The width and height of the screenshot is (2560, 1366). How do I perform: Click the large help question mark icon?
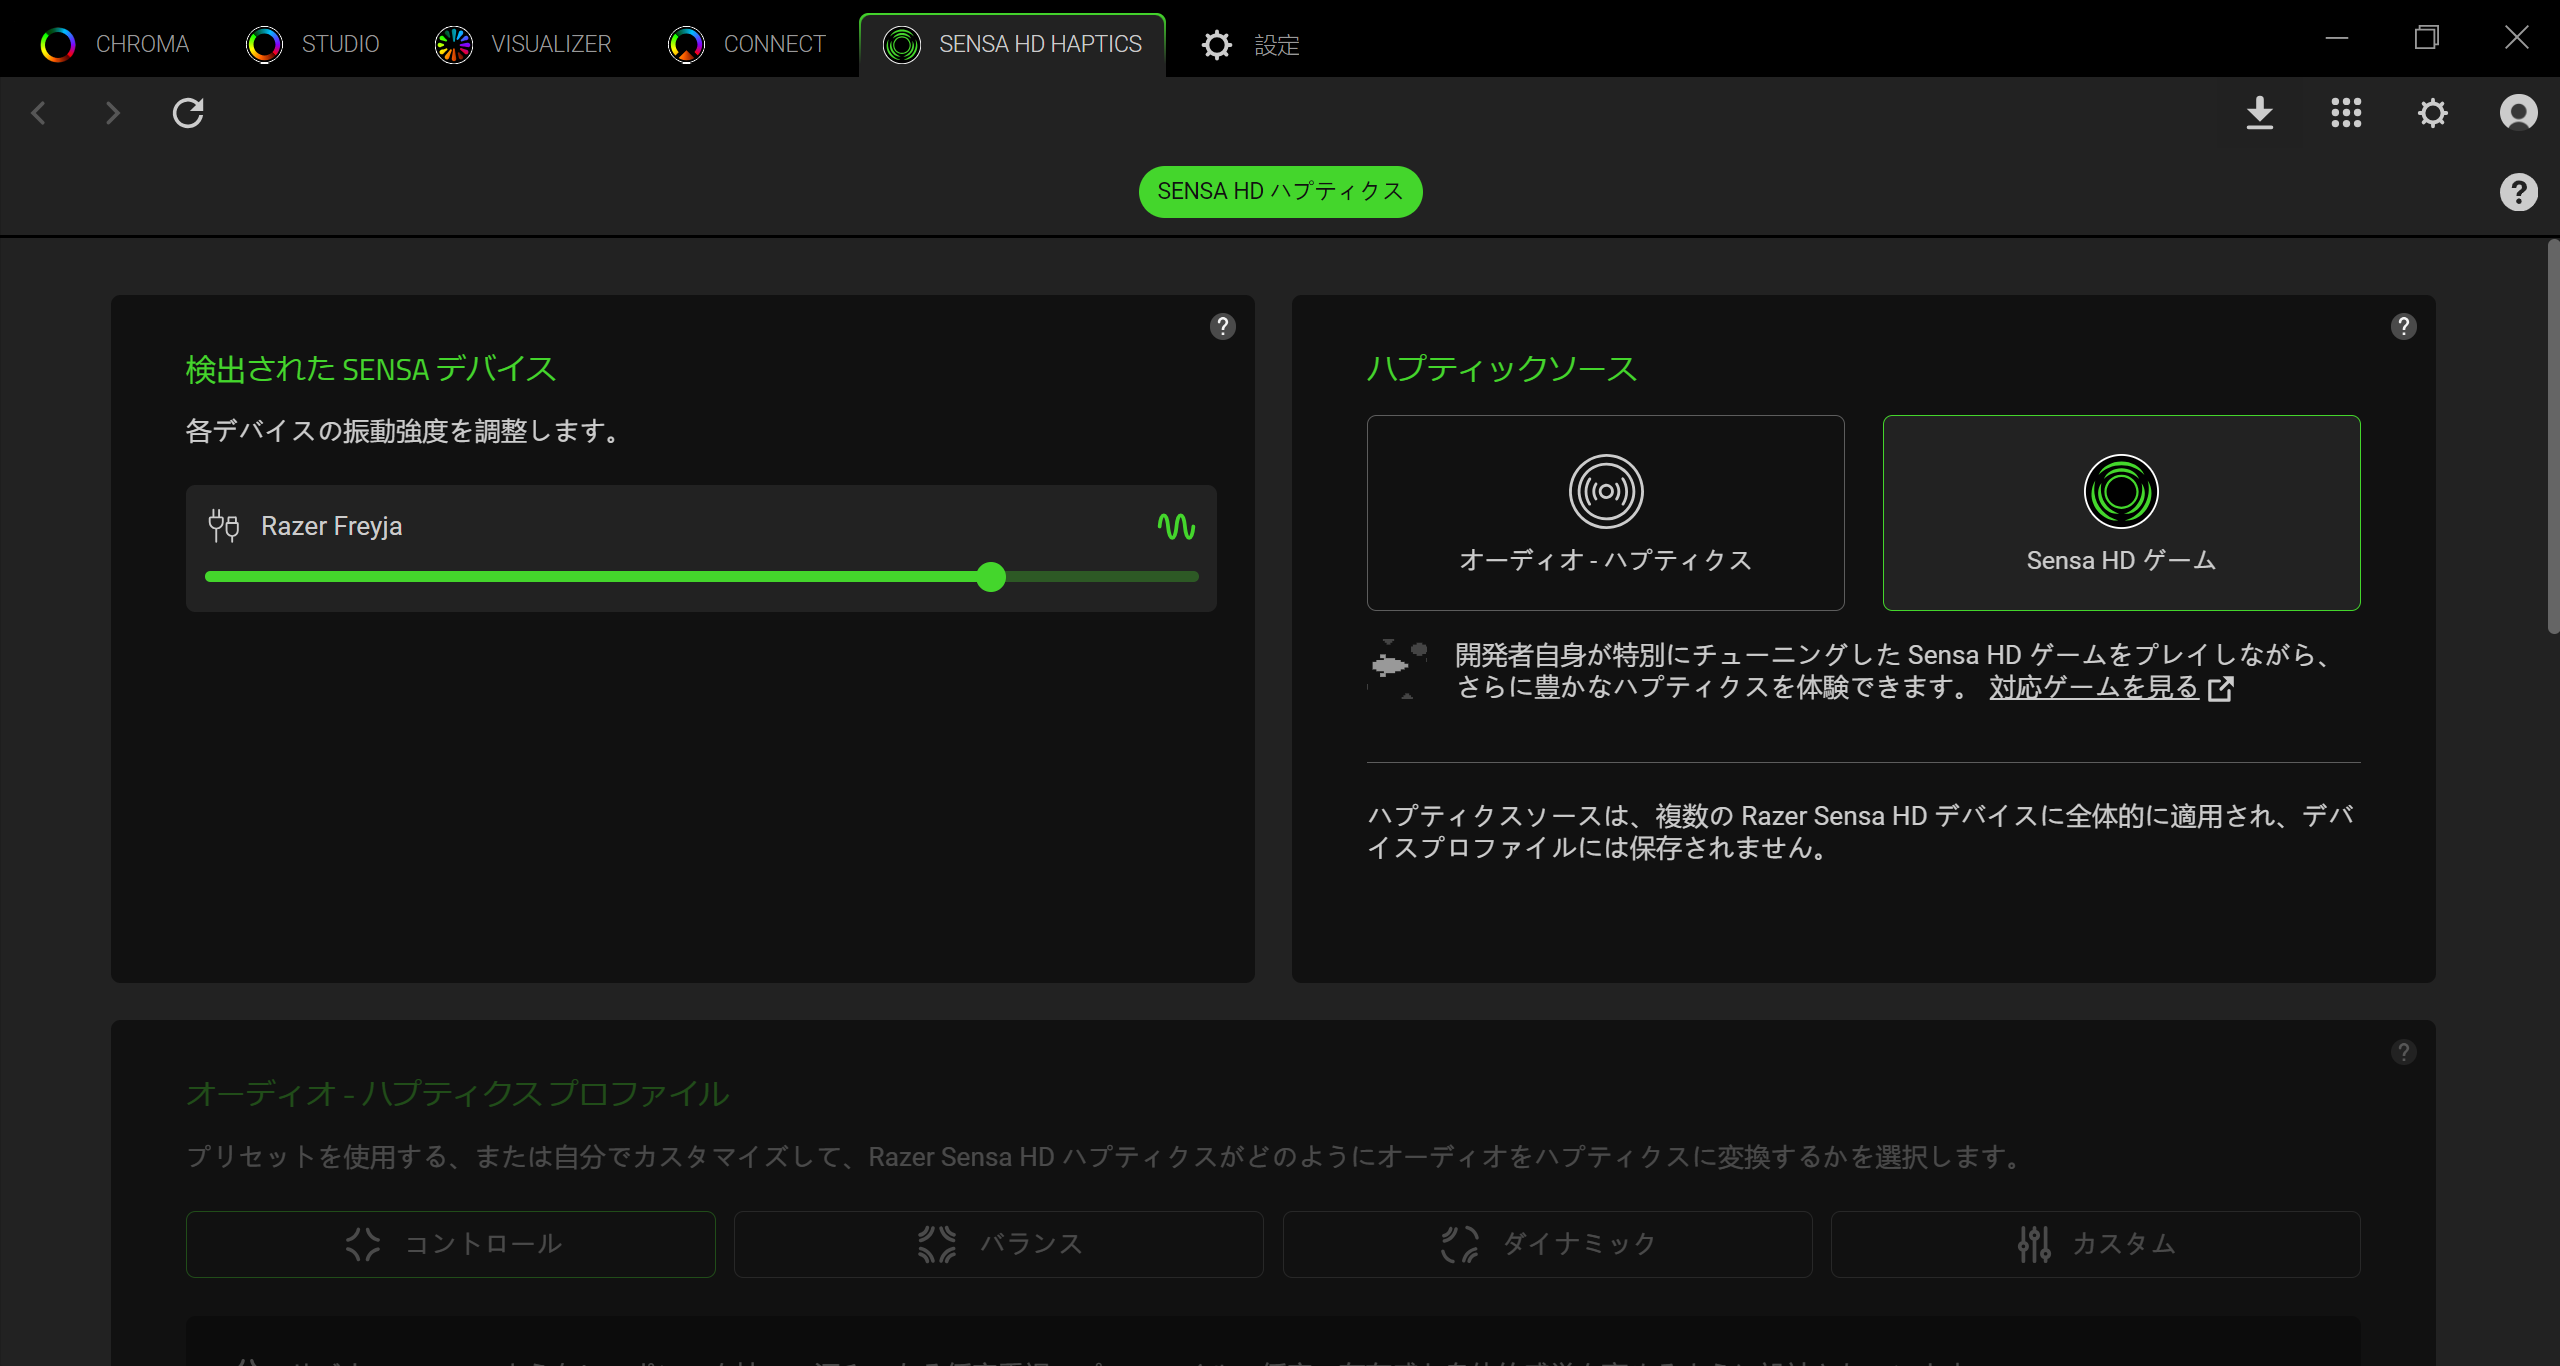[x=2518, y=191]
